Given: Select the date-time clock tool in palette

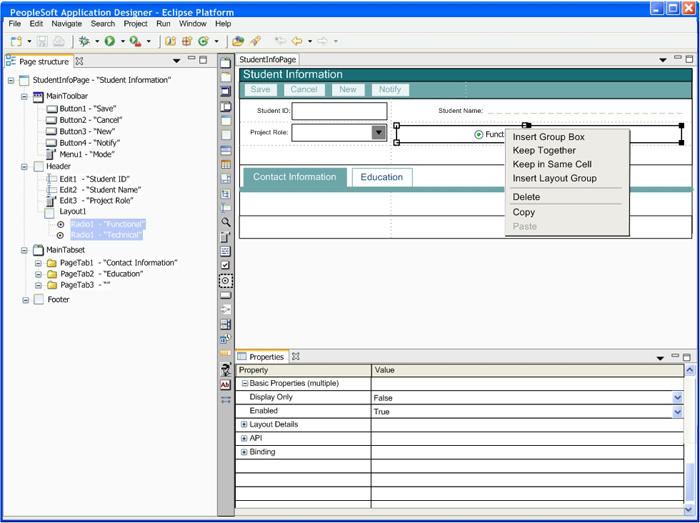Looking at the screenshot, I should pos(226,339).
